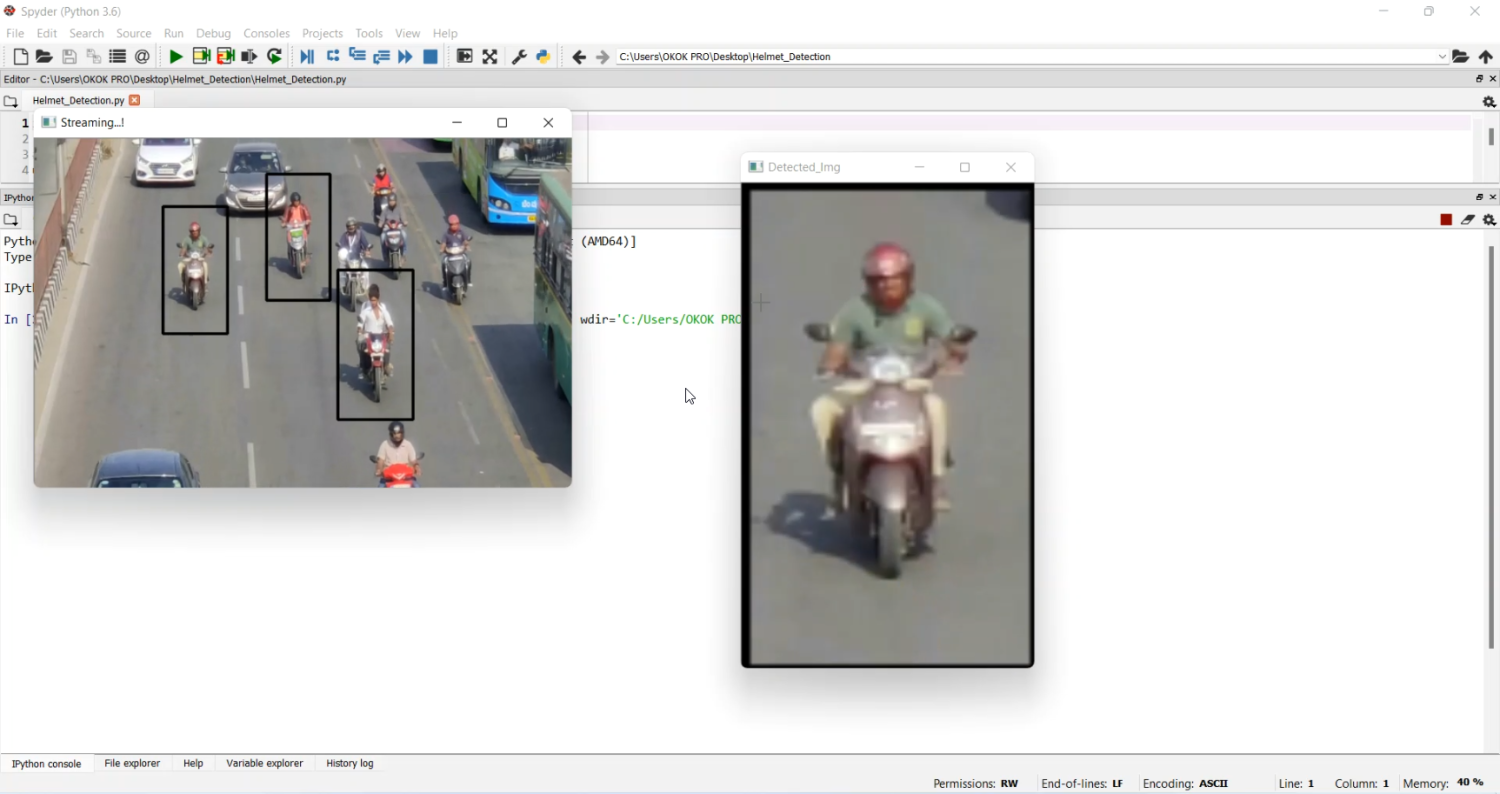The image size is (1500, 794).
Task: Re-run the last script
Action: pos(275,57)
